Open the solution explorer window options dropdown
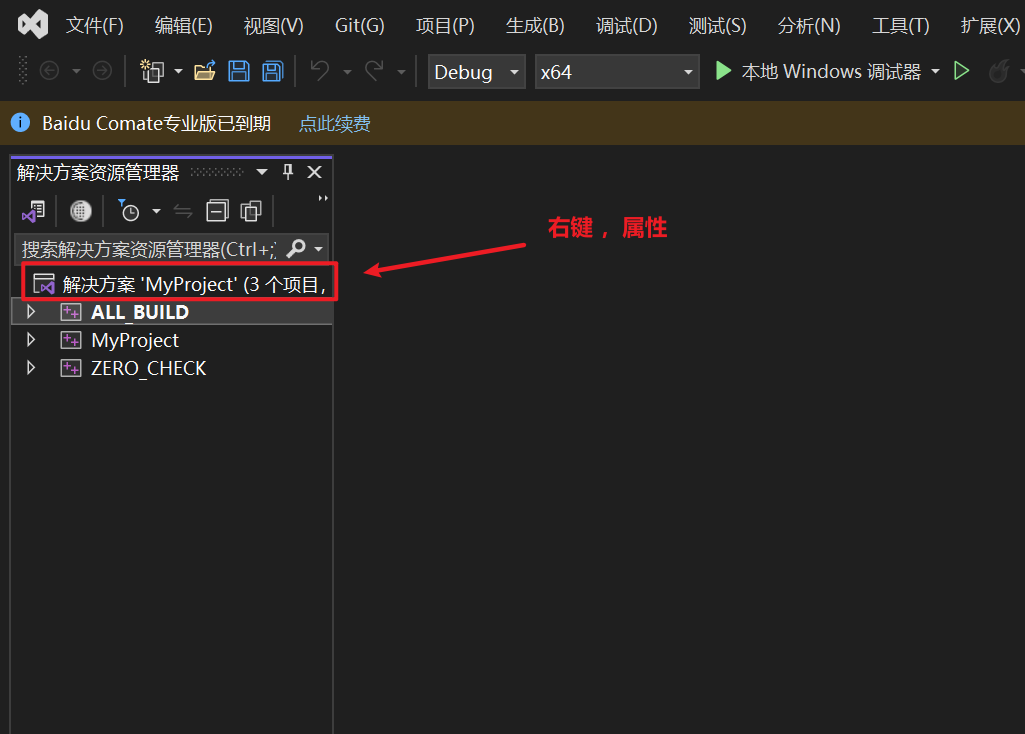This screenshot has height=734, width=1025. coord(261,173)
